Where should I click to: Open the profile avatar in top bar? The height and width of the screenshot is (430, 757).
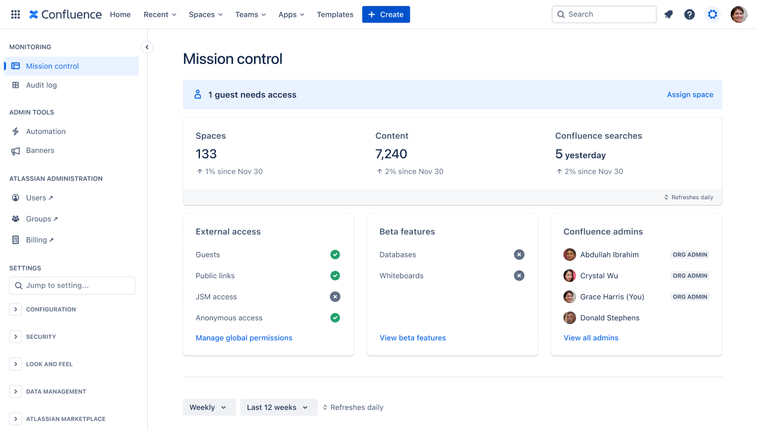click(x=738, y=14)
